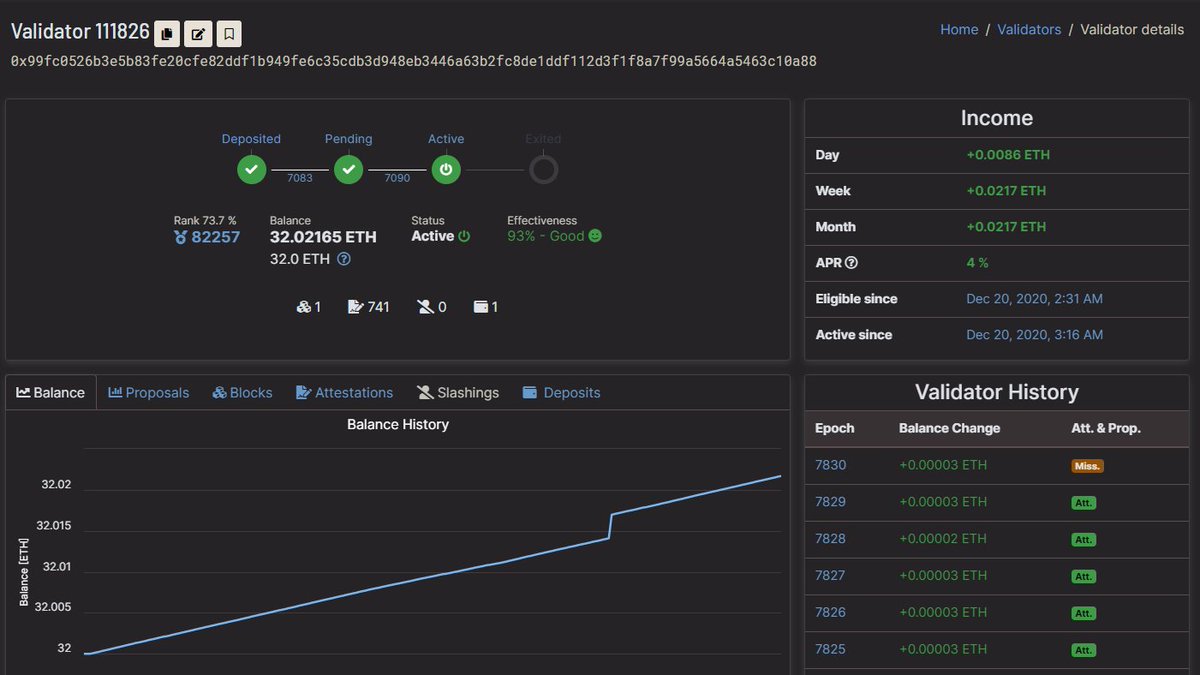
Task: Click the 7090 epoch label under Pending
Action: [397, 178]
